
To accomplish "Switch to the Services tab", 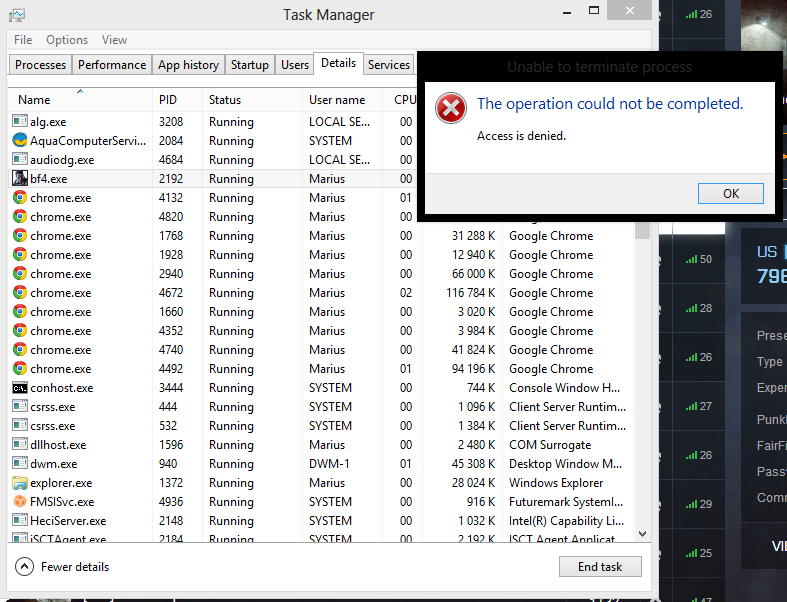I will pyautogui.click(x=388, y=65).
